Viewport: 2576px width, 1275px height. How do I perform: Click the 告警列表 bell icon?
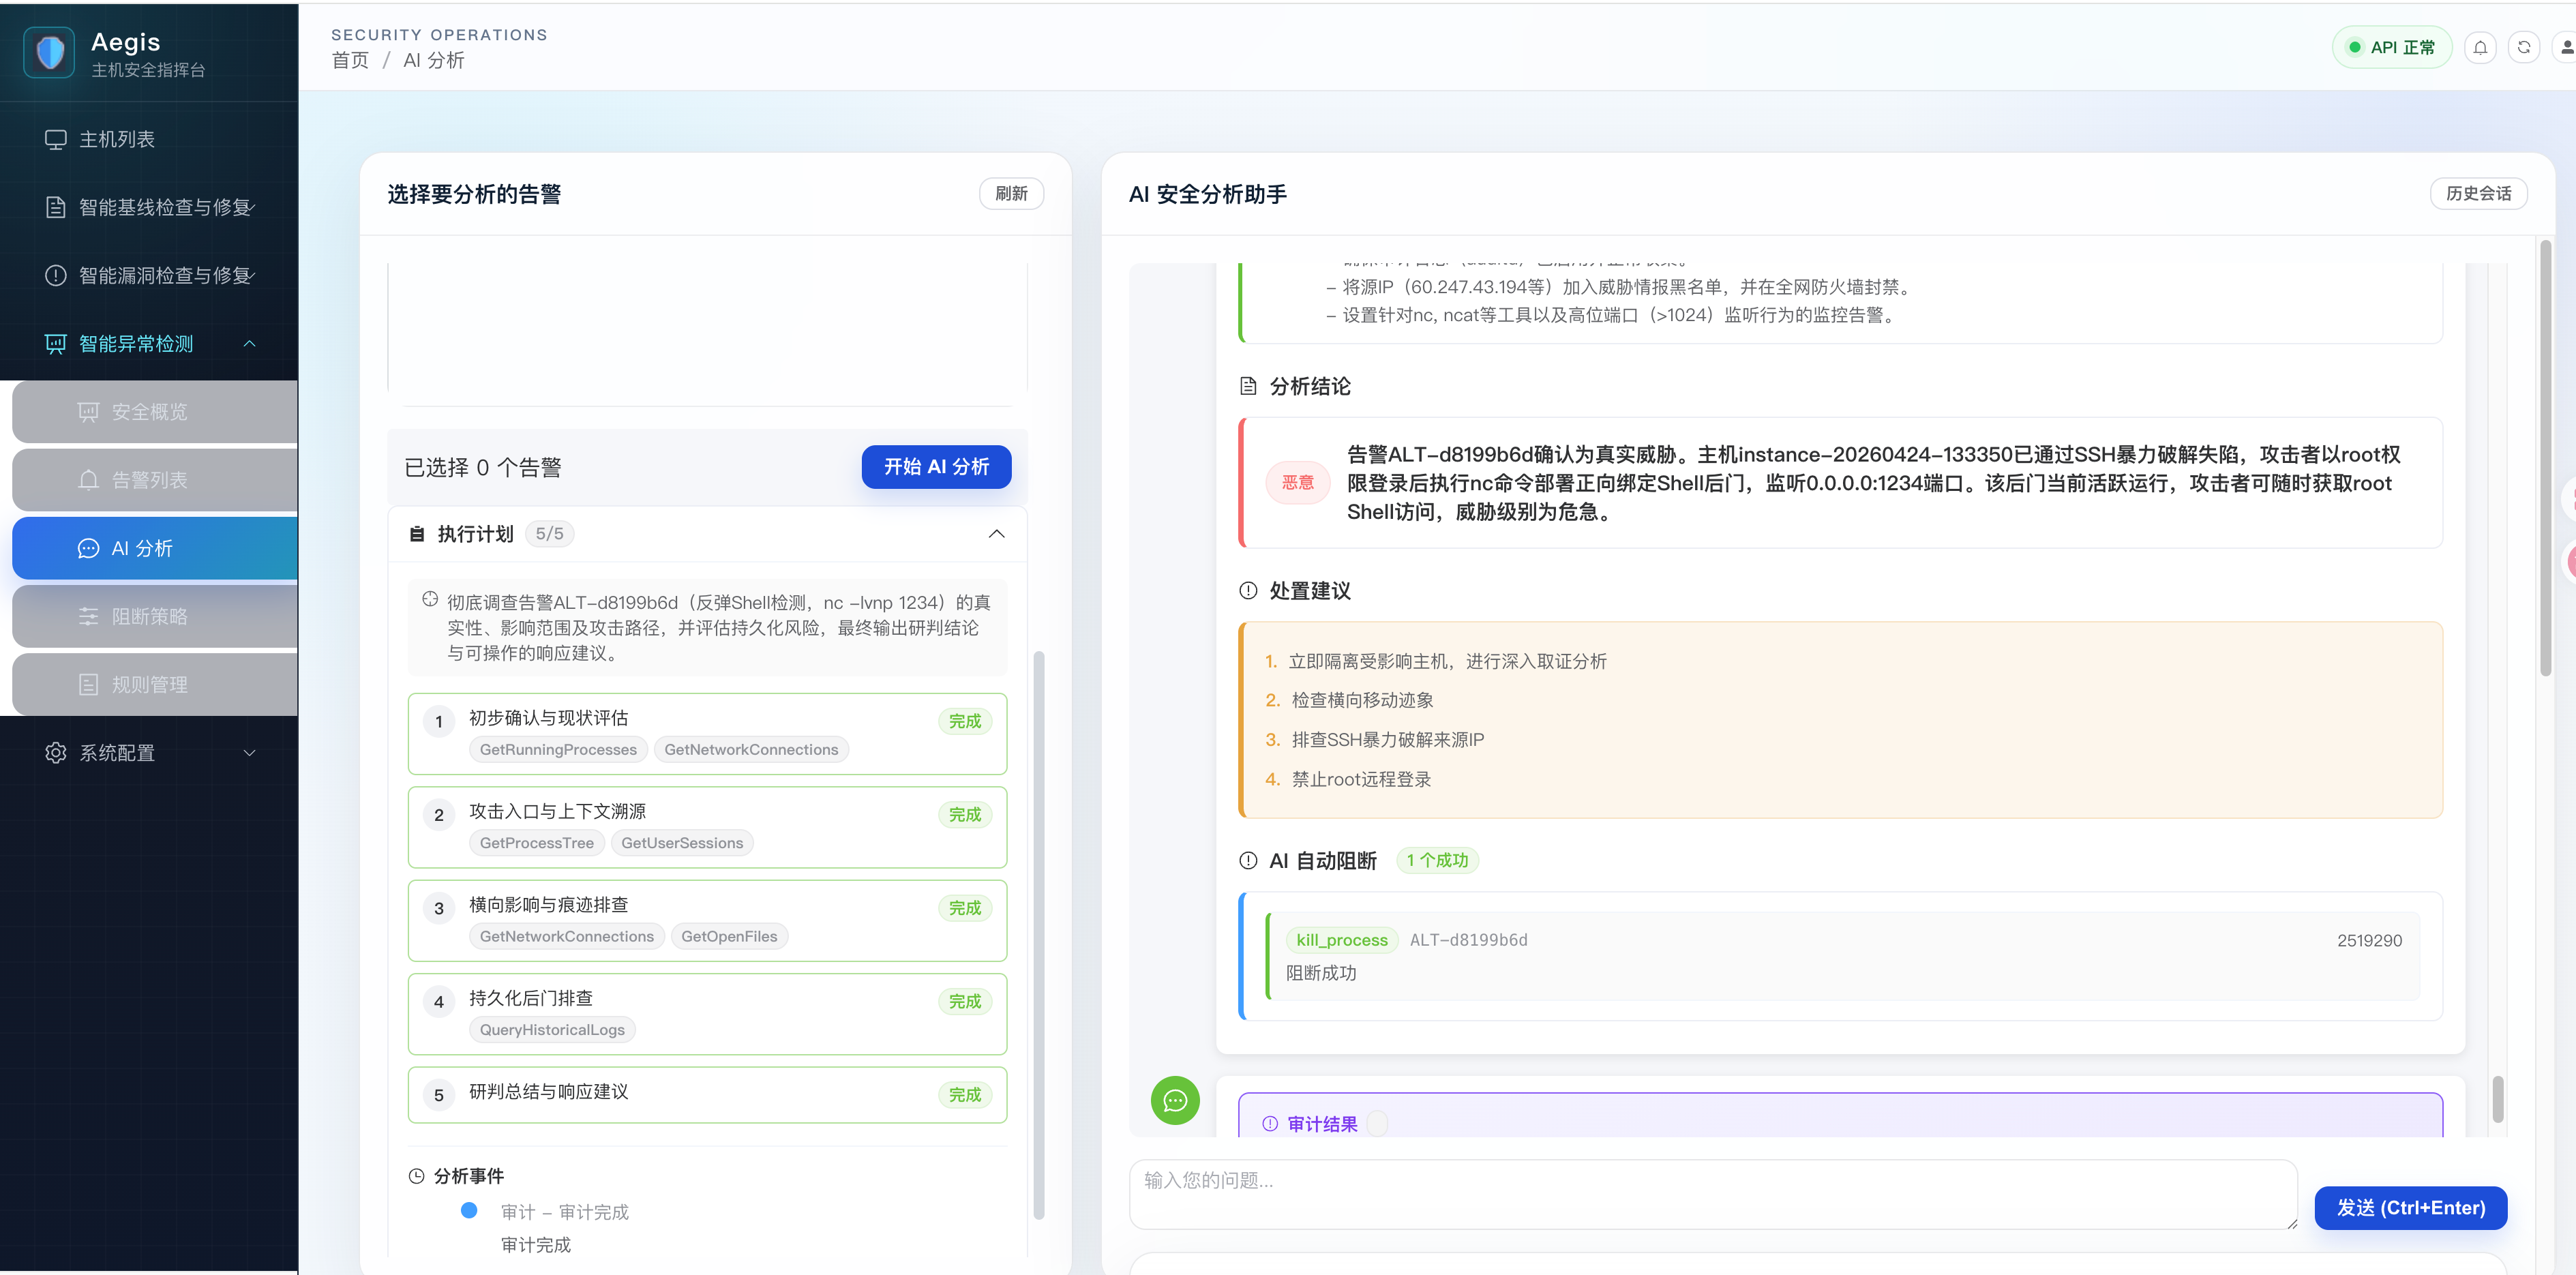(89, 480)
